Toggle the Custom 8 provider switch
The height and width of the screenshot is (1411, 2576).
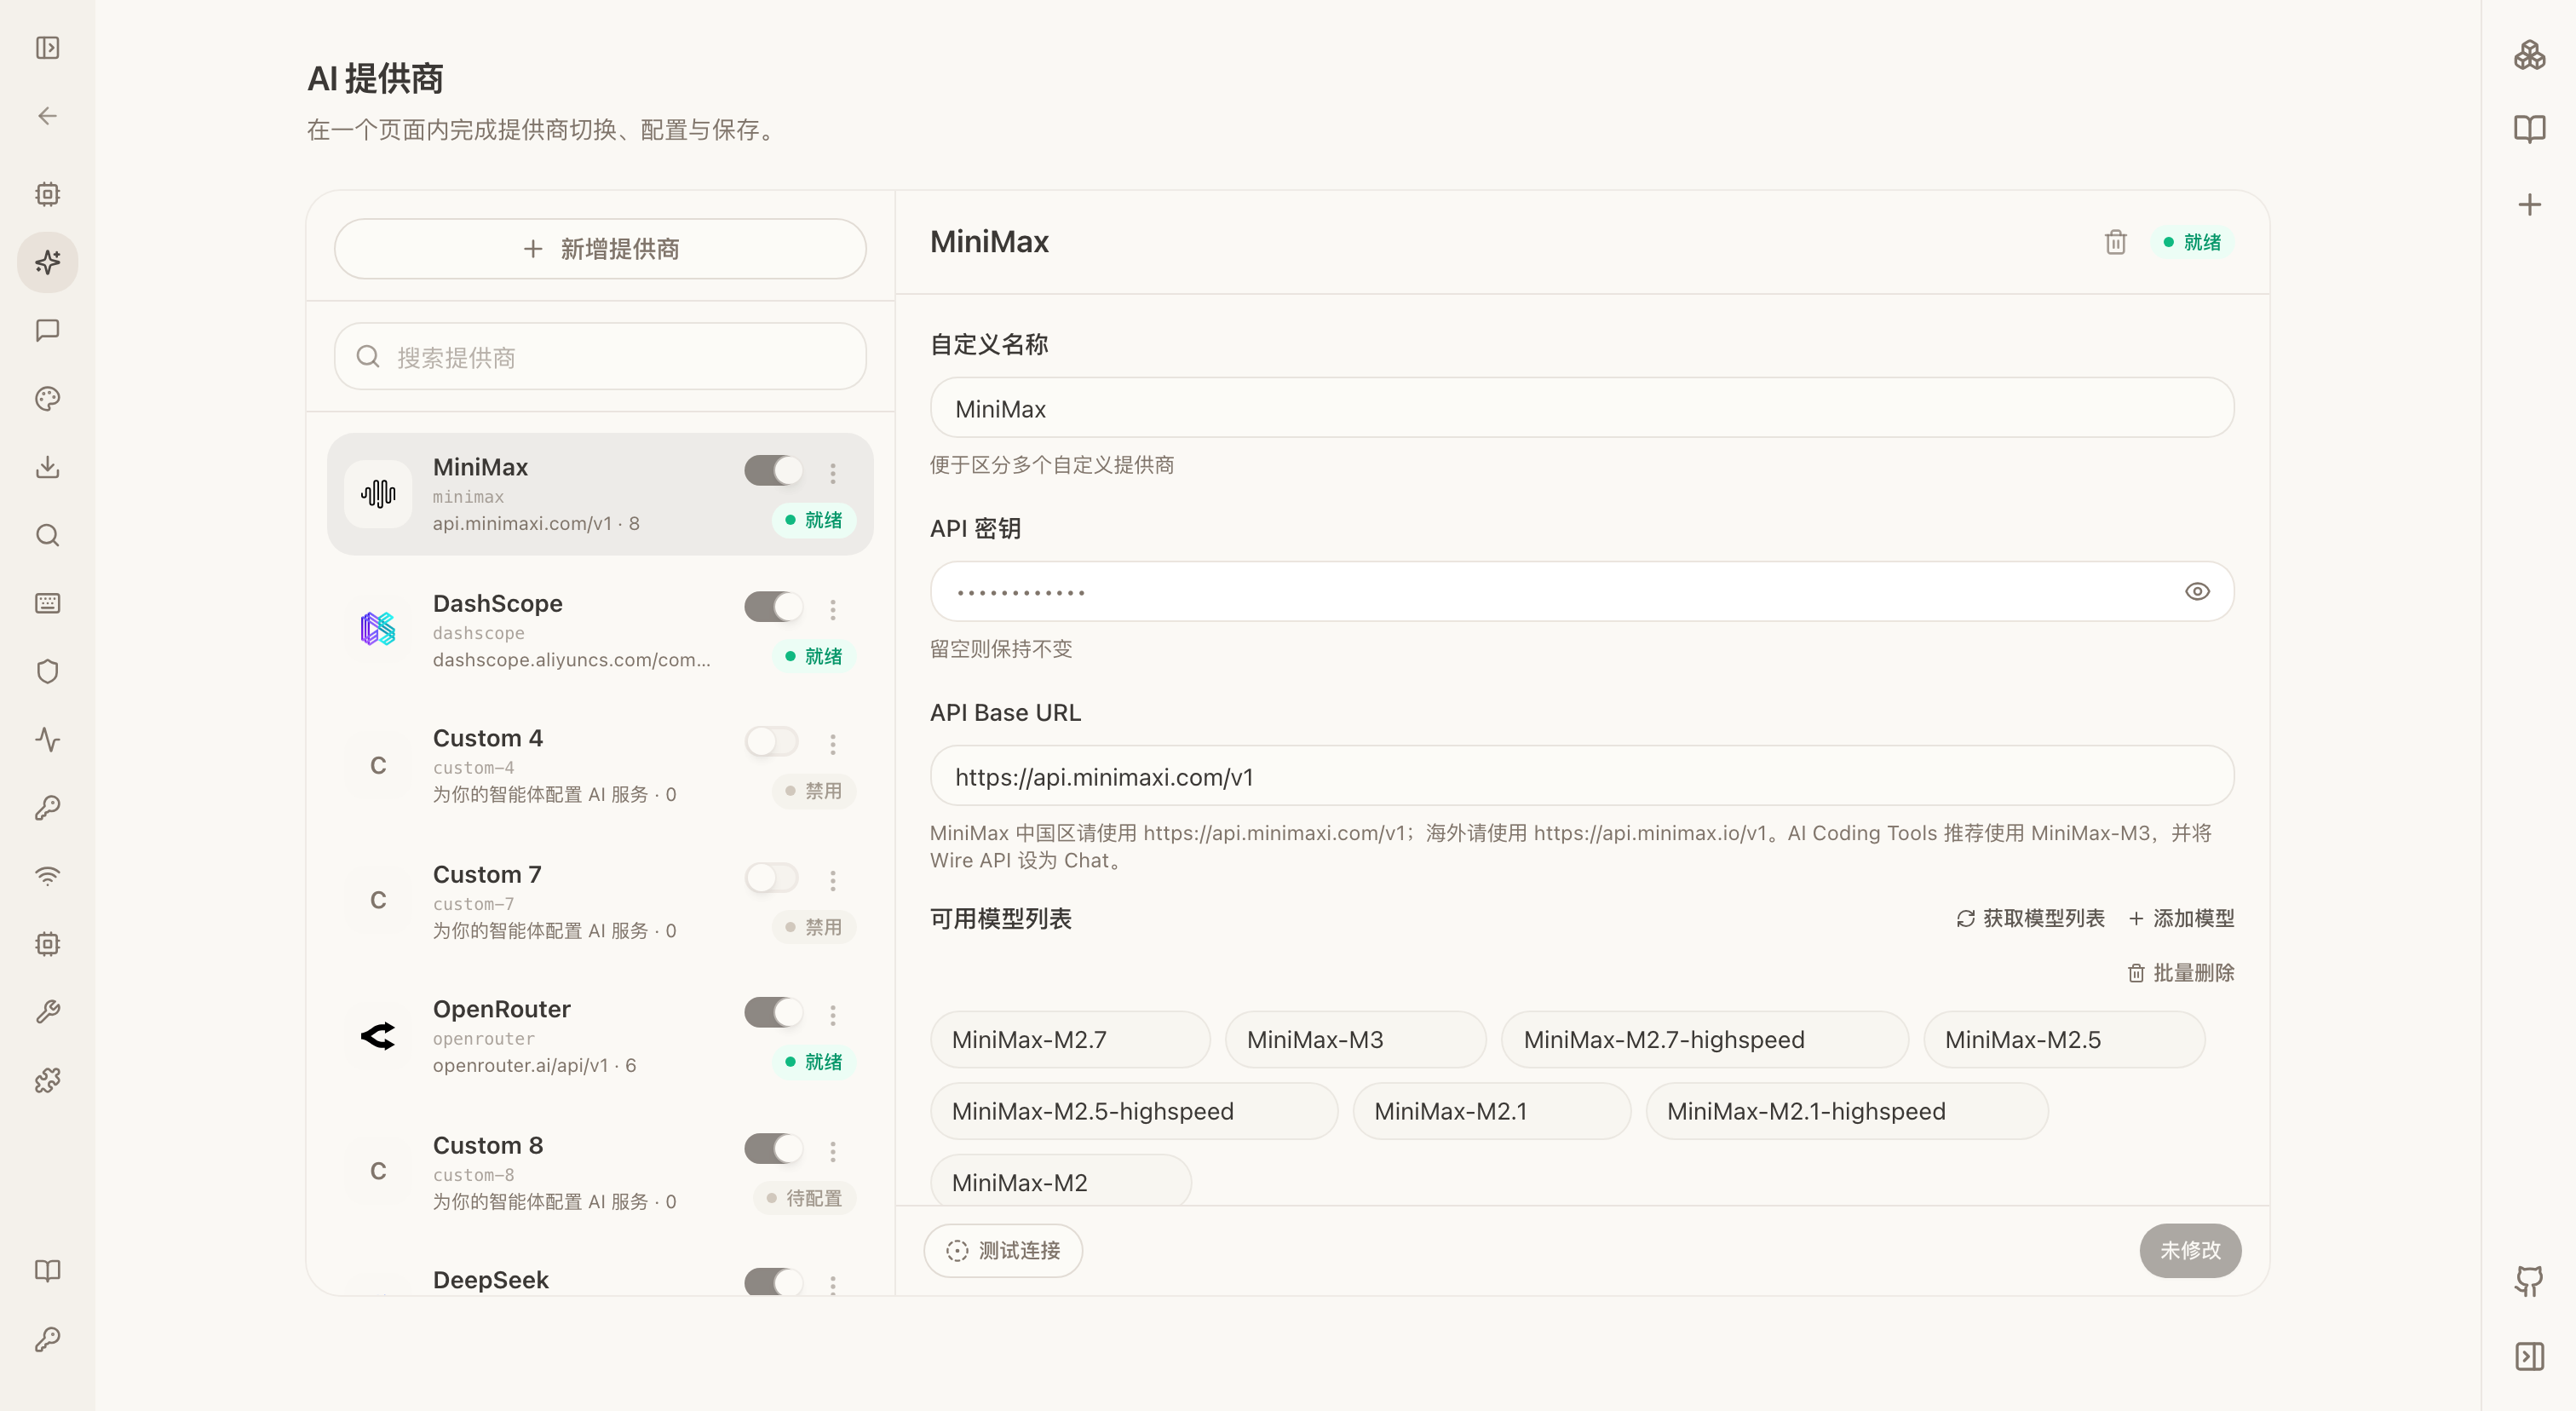pyautogui.click(x=772, y=1148)
